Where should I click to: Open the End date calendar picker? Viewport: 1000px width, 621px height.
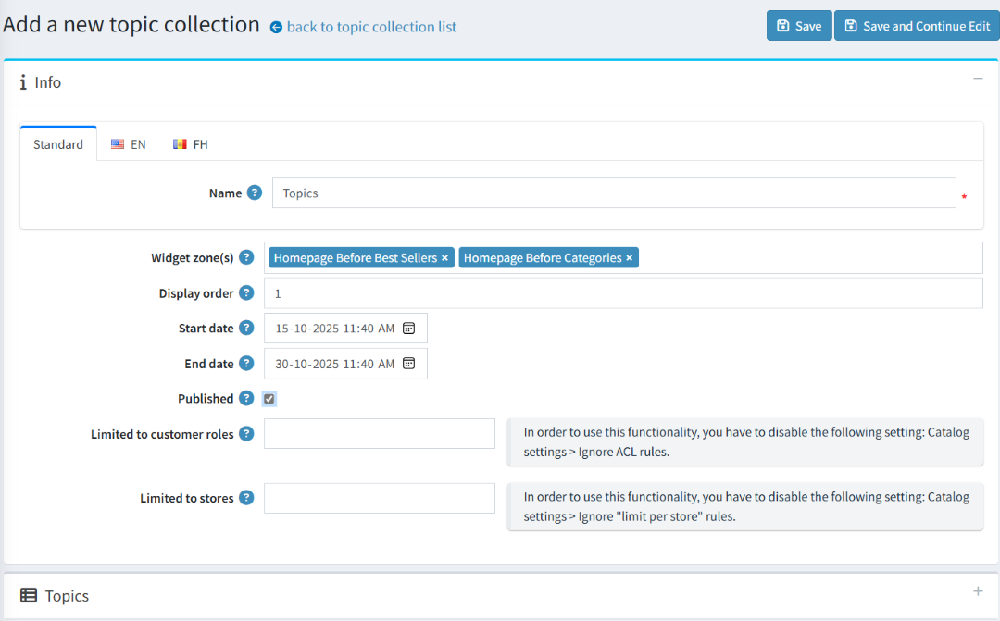[x=409, y=364]
